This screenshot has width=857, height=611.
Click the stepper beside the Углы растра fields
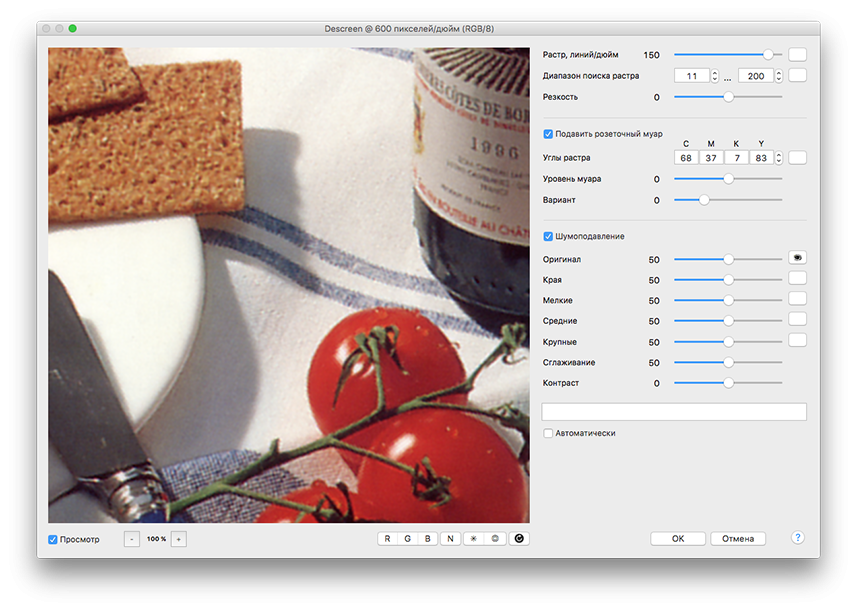tap(779, 158)
